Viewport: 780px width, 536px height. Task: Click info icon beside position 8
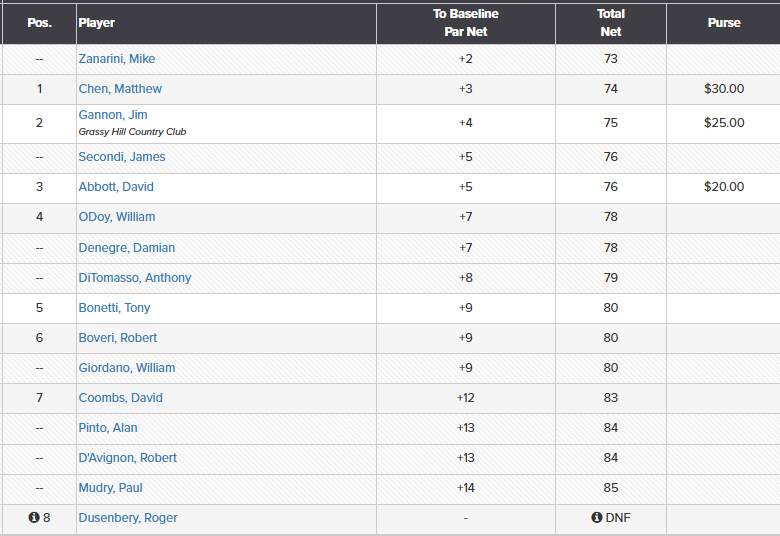click(33, 518)
